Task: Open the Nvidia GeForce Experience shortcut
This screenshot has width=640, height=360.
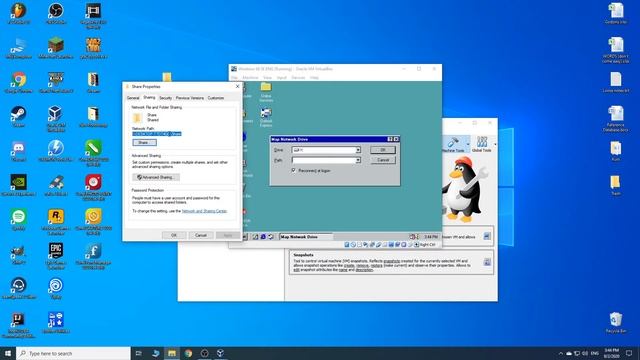Action: pyautogui.click(x=19, y=185)
